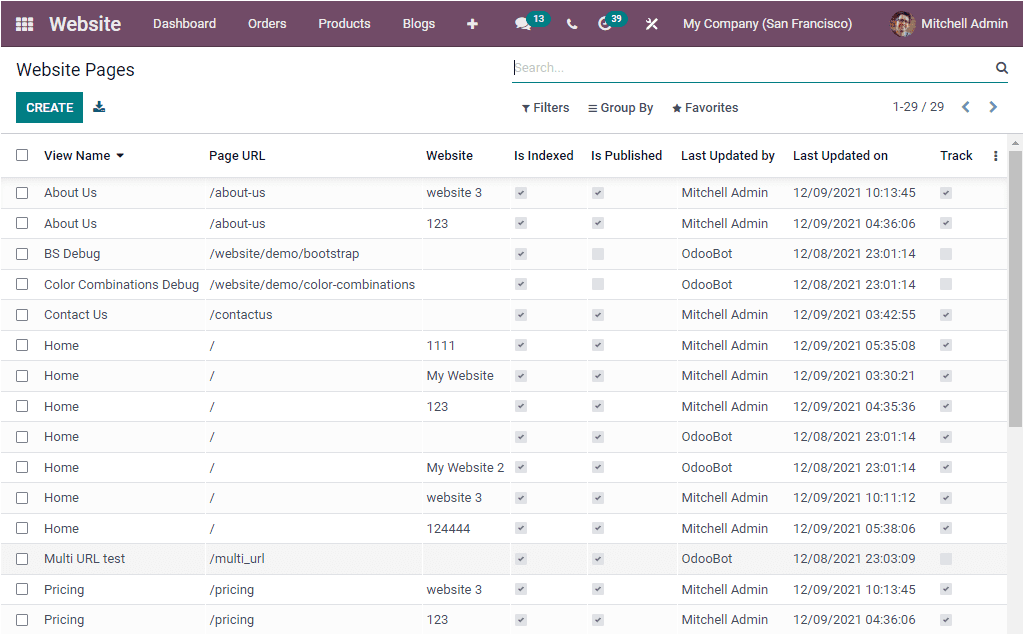Viewport: 1024px width, 635px height.
Task: Click the developer tools wrench icon
Action: 651,23
